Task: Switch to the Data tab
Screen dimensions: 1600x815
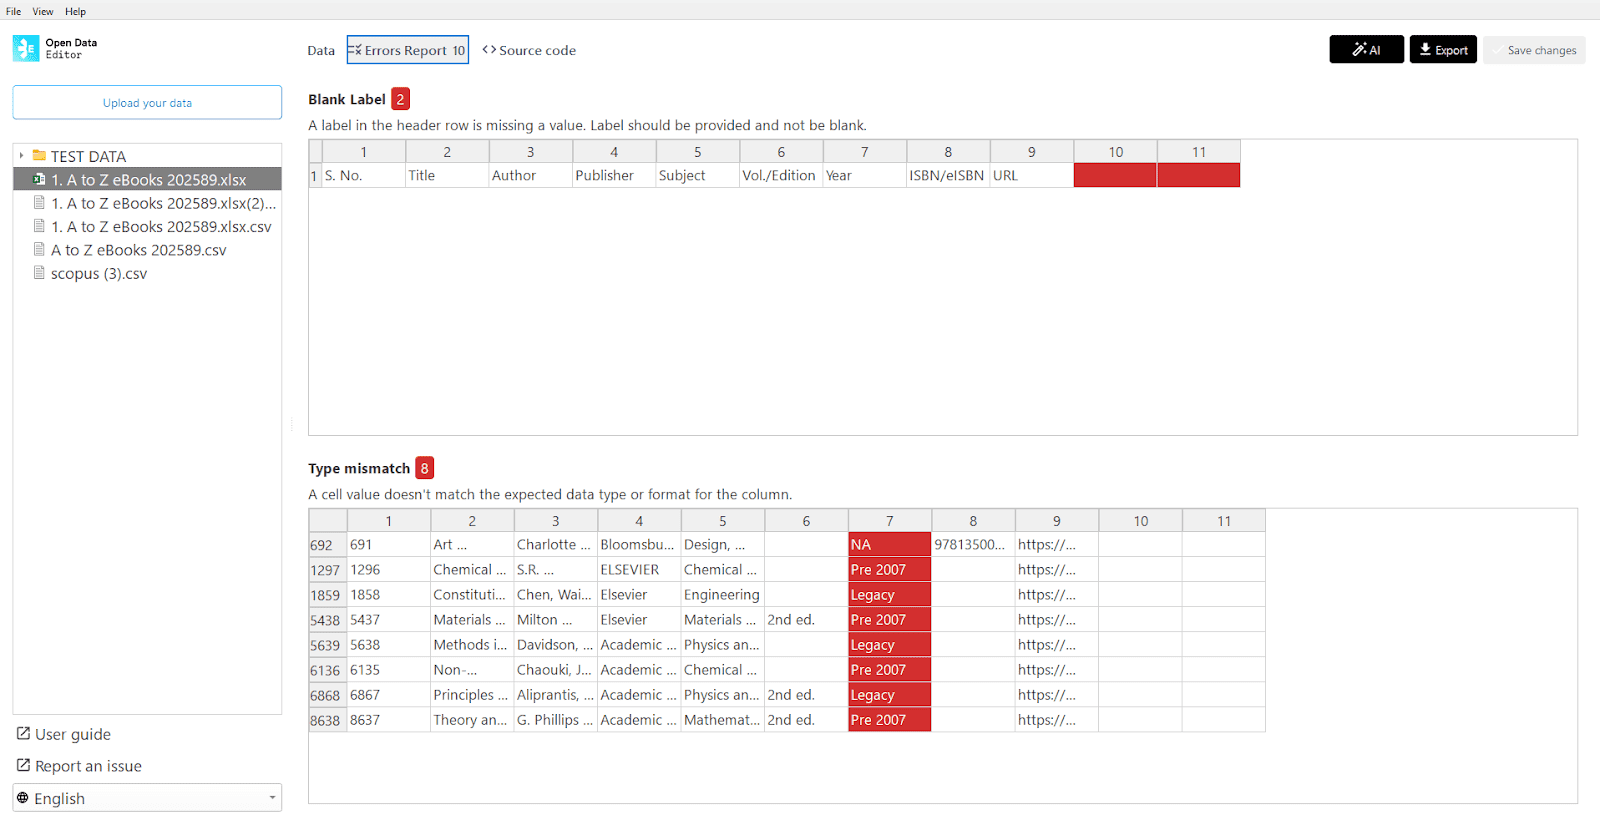Action: pos(321,51)
